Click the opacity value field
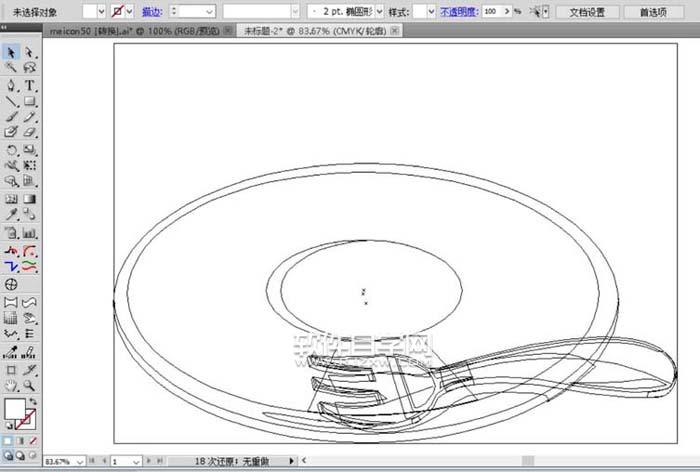 point(492,11)
